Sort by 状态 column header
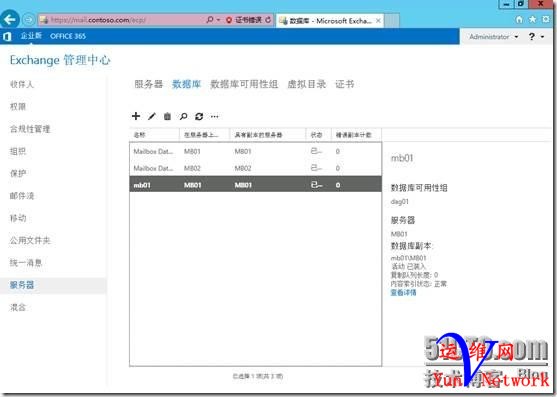The width and height of the screenshot is (557, 397). click(318, 135)
